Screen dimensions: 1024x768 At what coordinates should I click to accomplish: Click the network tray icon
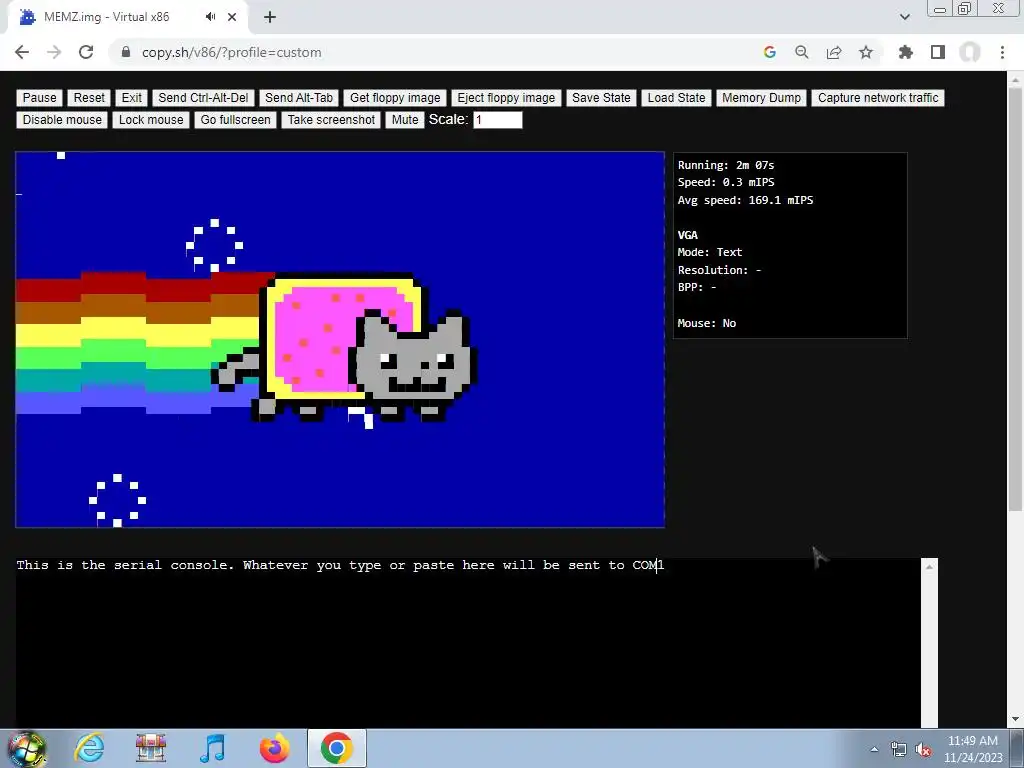(899, 750)
